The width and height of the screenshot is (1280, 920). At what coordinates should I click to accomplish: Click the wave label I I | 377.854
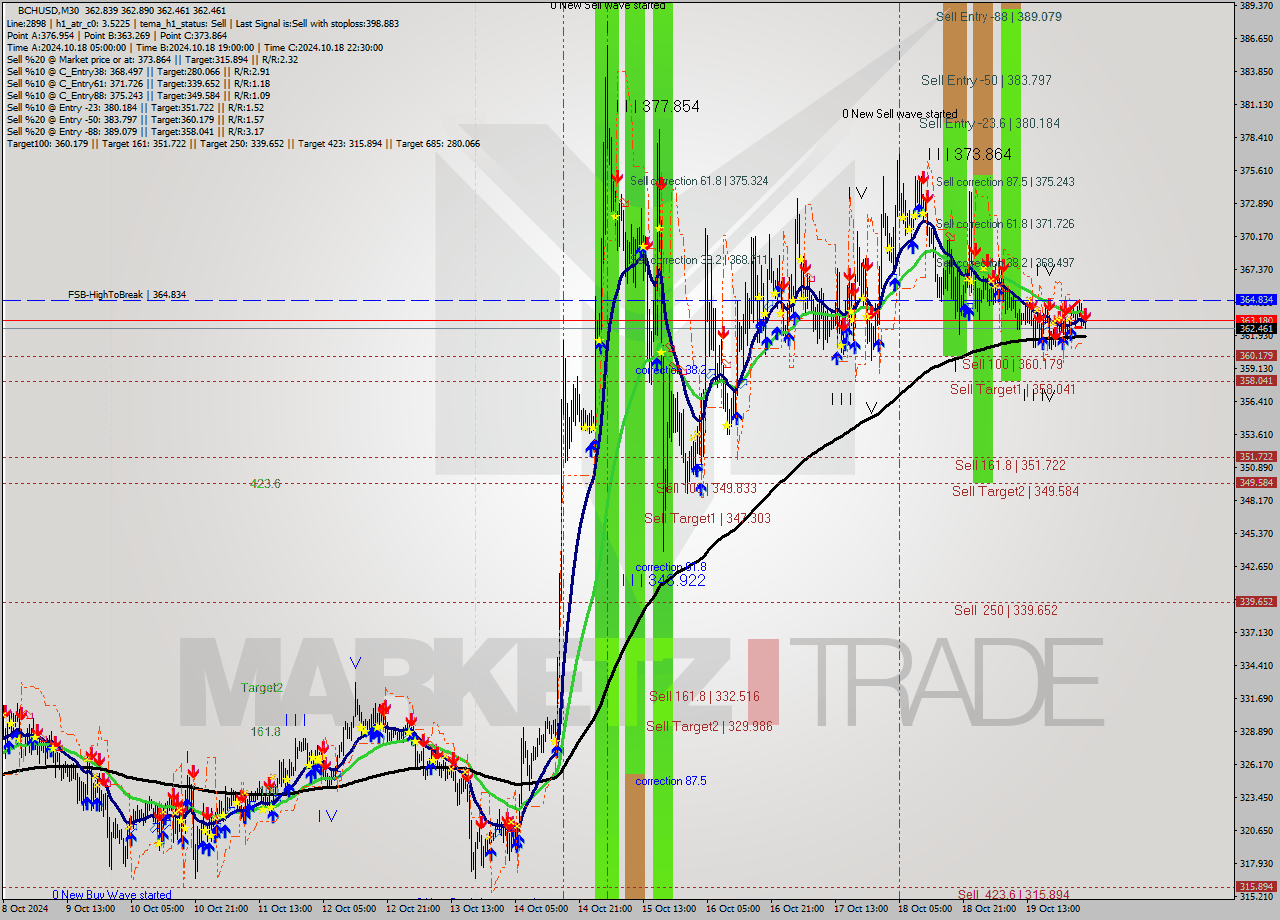pos(657,106)
